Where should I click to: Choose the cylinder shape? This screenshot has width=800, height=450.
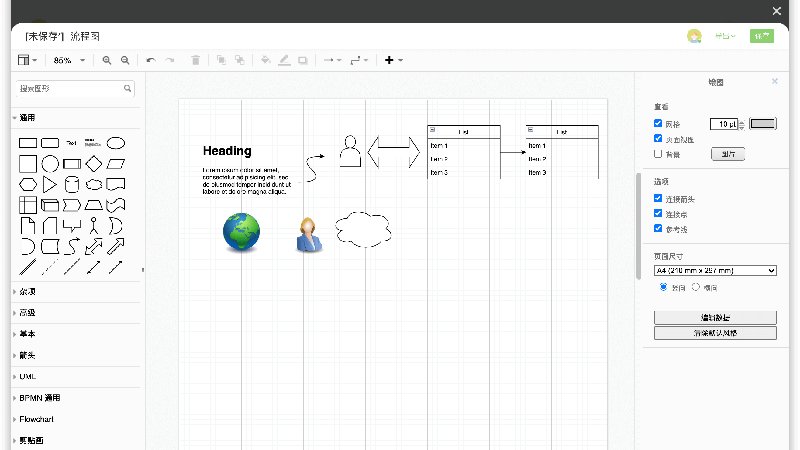click(72, 184)
